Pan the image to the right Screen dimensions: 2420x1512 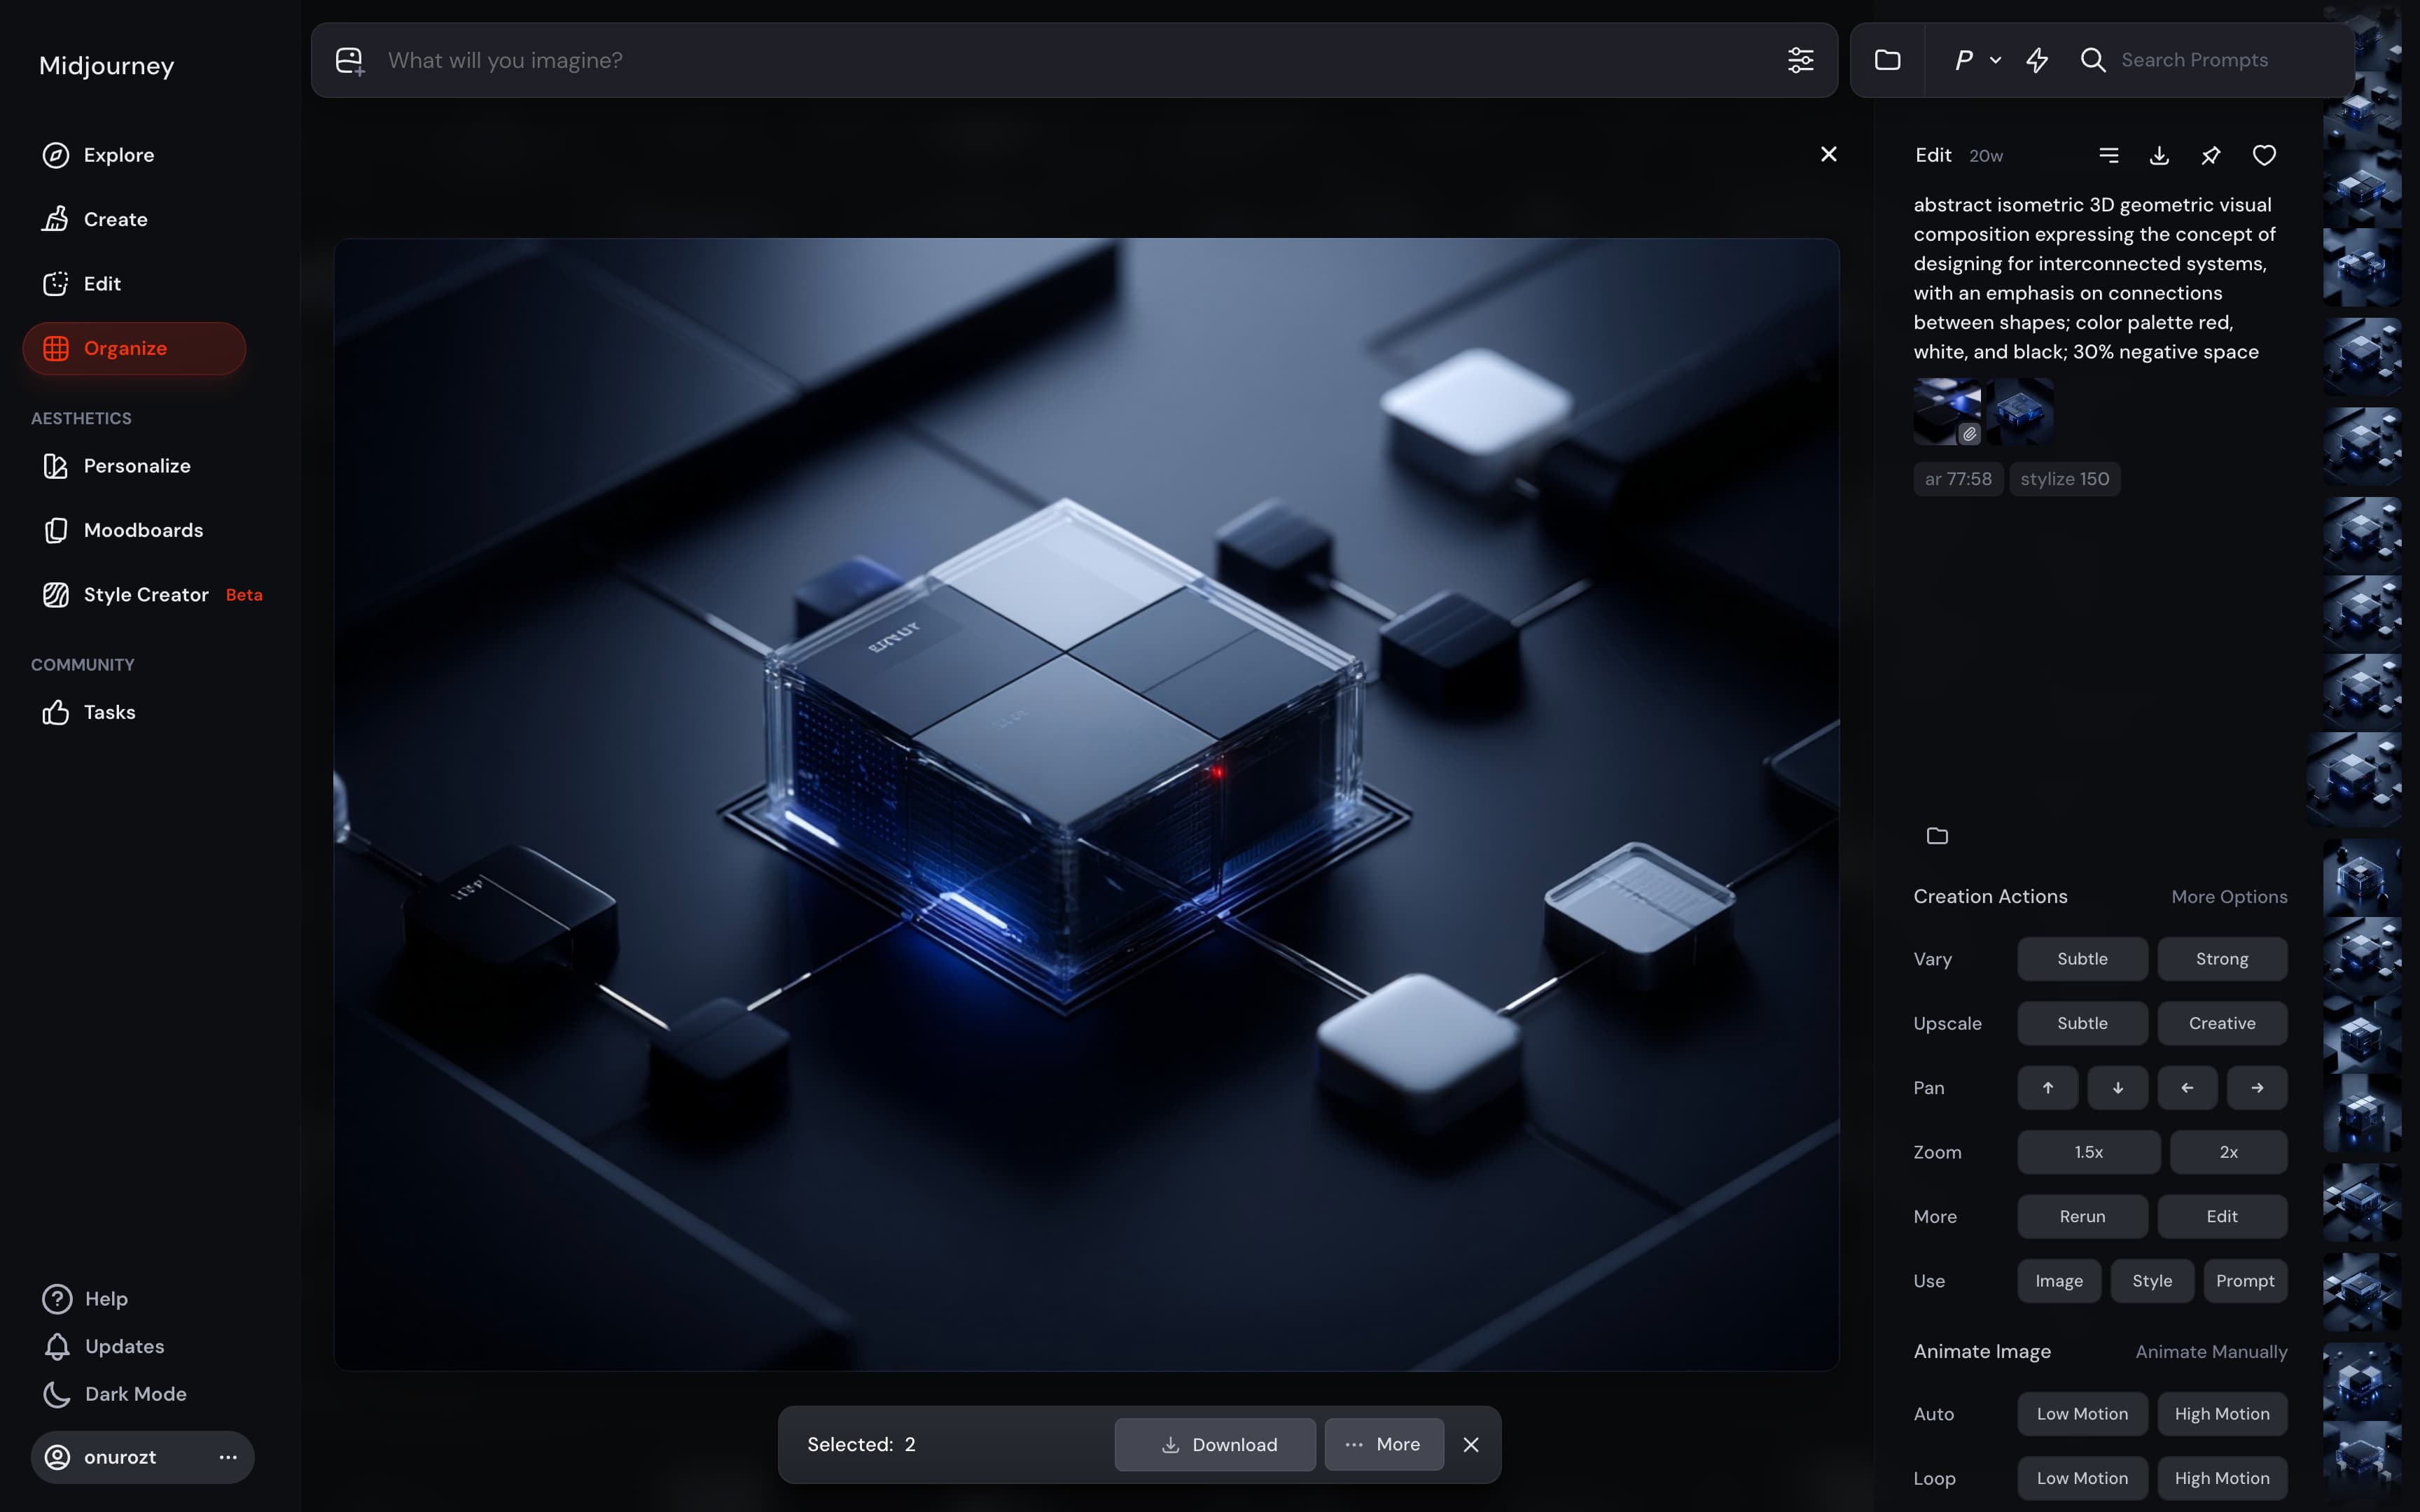[2256, 1088]
